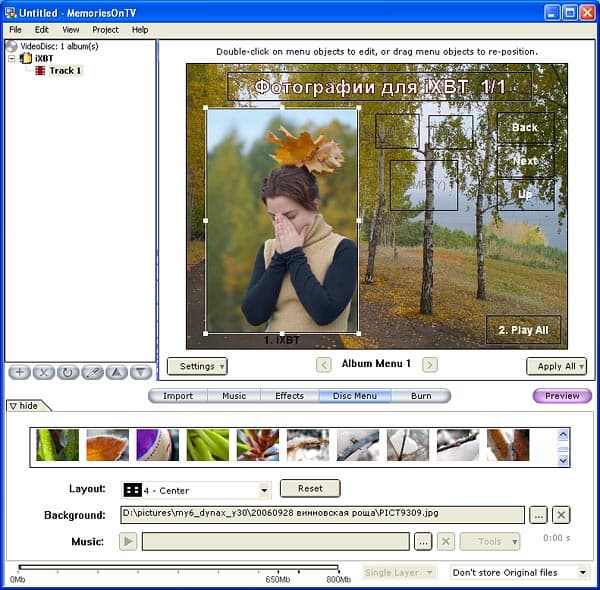Go to next album menu arrow
The image size is (600, 590).
click(430, 365)
